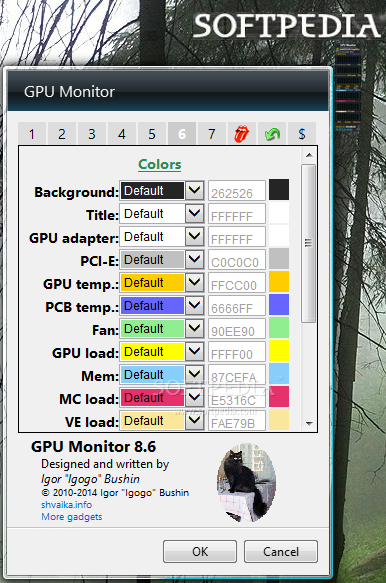The image size is (386, 583).
Task: Dismiss dialog with Cancel button
Action: (281, 551)
